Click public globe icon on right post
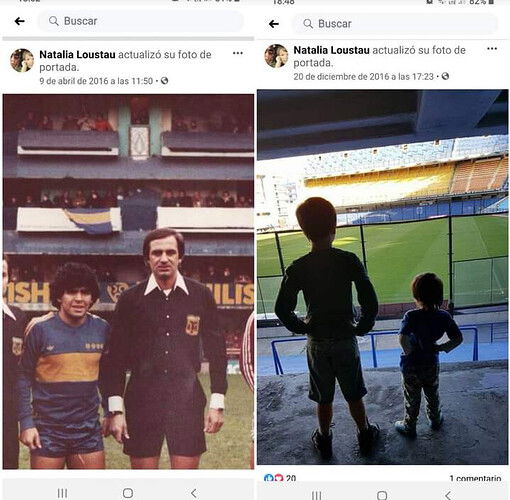The height and width of the screenshot is (500, 510). [x=445, y=76]
